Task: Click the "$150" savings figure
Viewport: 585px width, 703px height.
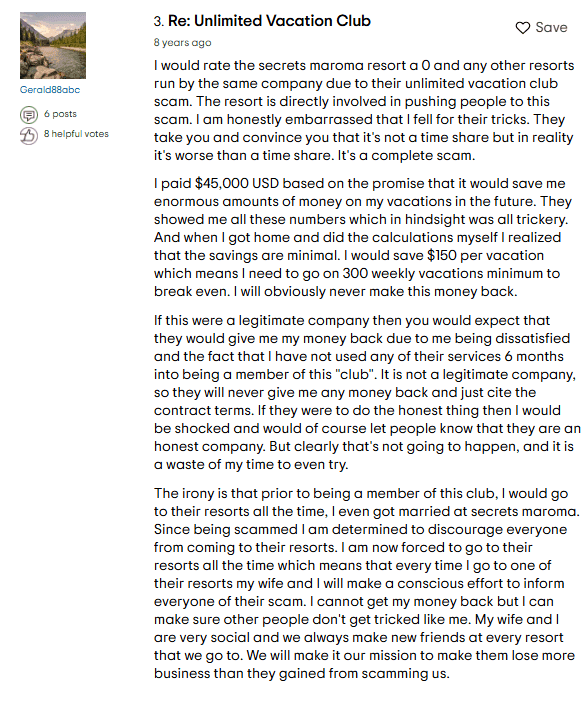Action: point(442,256)
